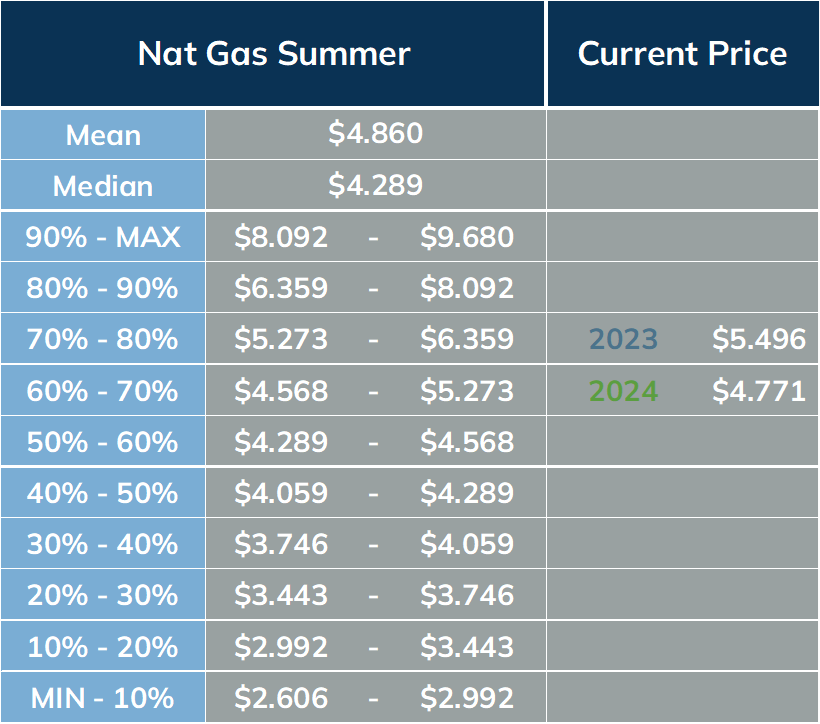Select the 30% - 40% row label
Viewport: 820px width, 724px height.
(102, 544)
